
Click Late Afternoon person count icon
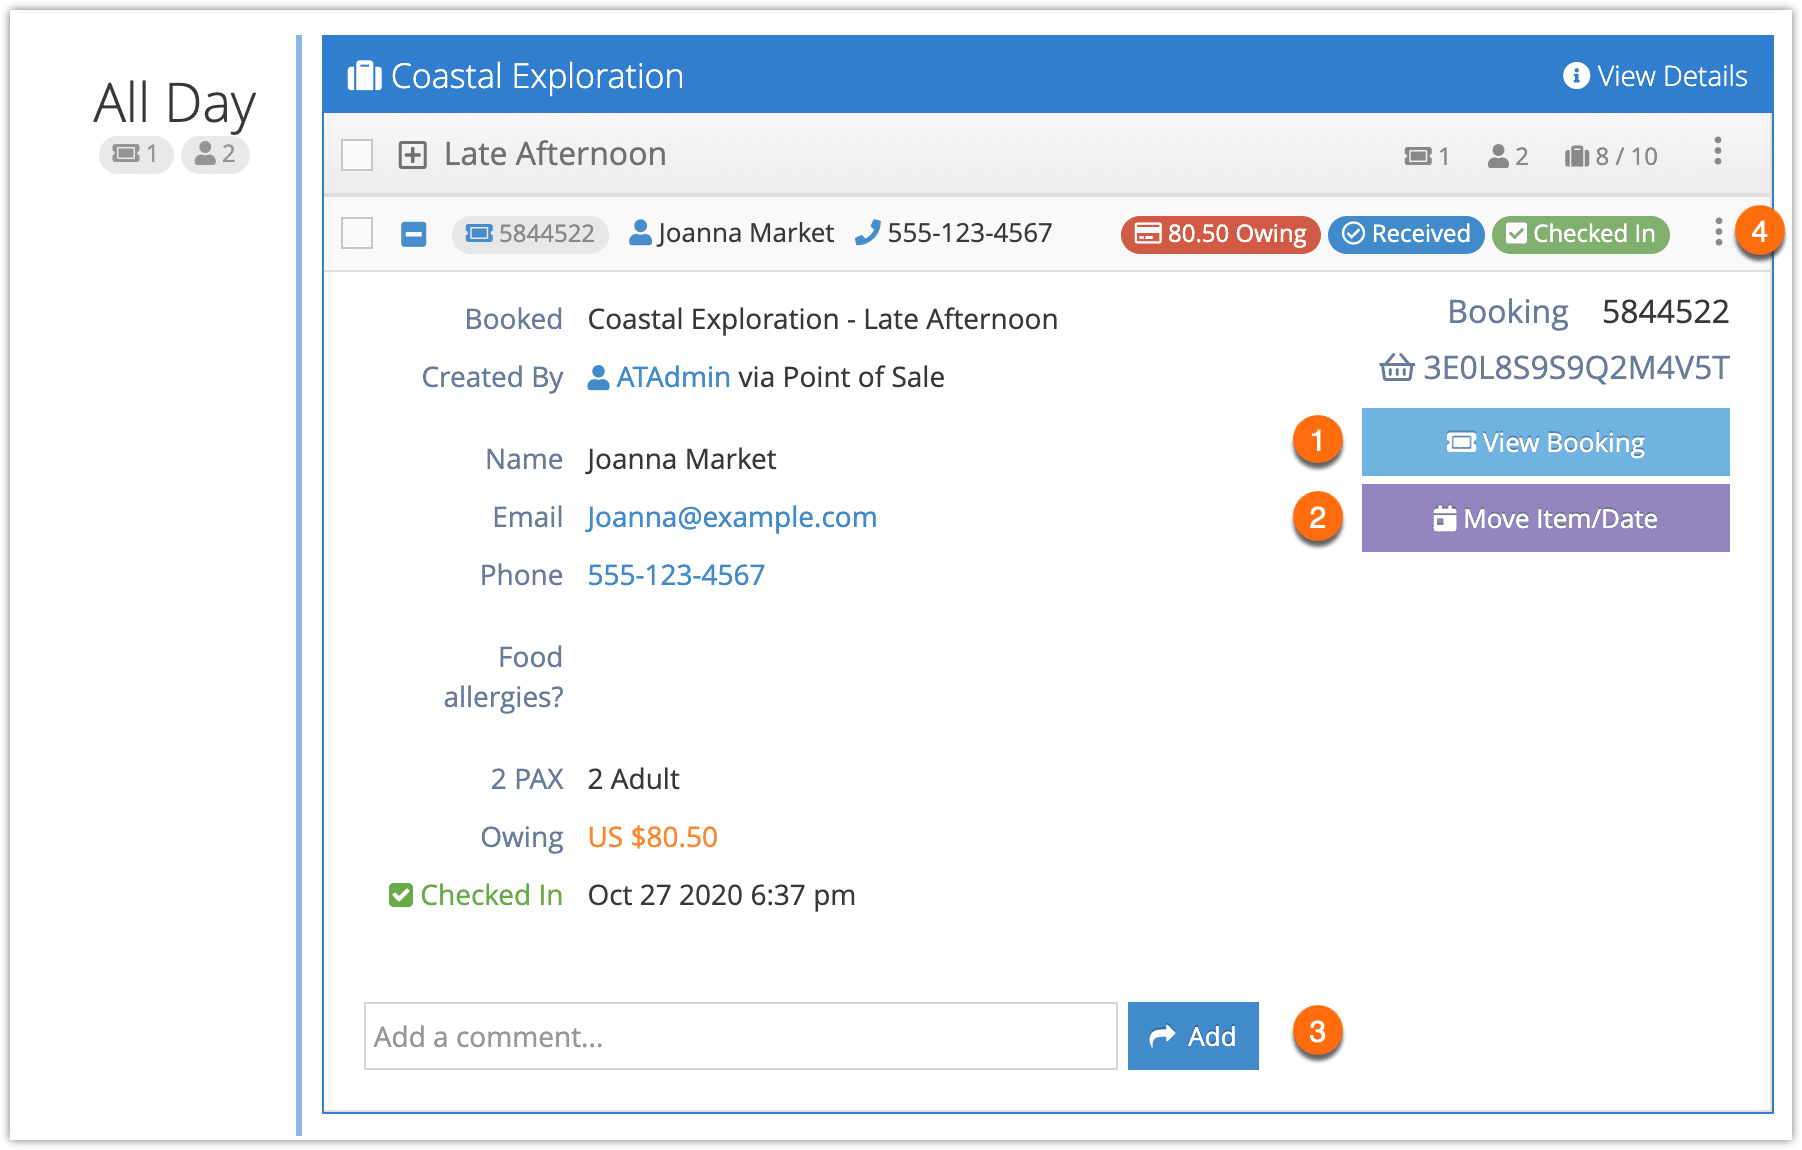pos(1498,156)
